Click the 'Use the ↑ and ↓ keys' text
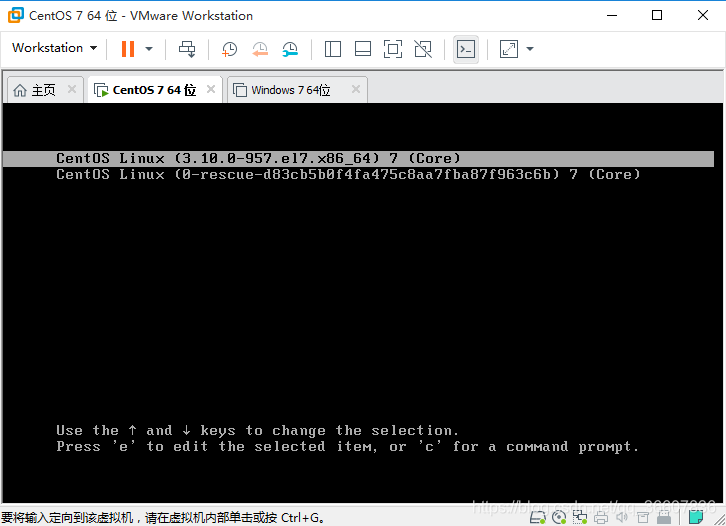Screen dimensions: 726x526 tap(257, 430)
